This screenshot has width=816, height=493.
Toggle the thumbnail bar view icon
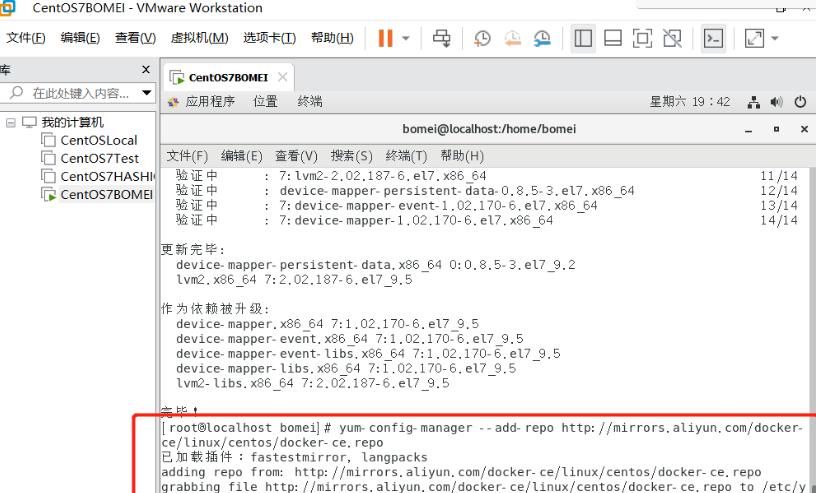[613, 38]
